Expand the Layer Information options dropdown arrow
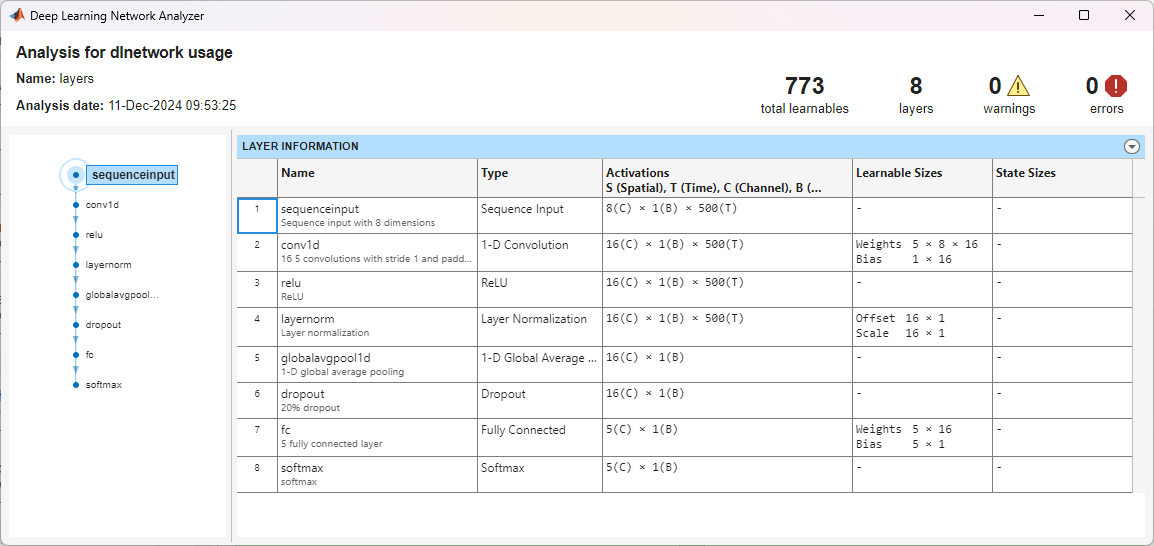Screen dimensions: 1154x546 coord(1132,146)
